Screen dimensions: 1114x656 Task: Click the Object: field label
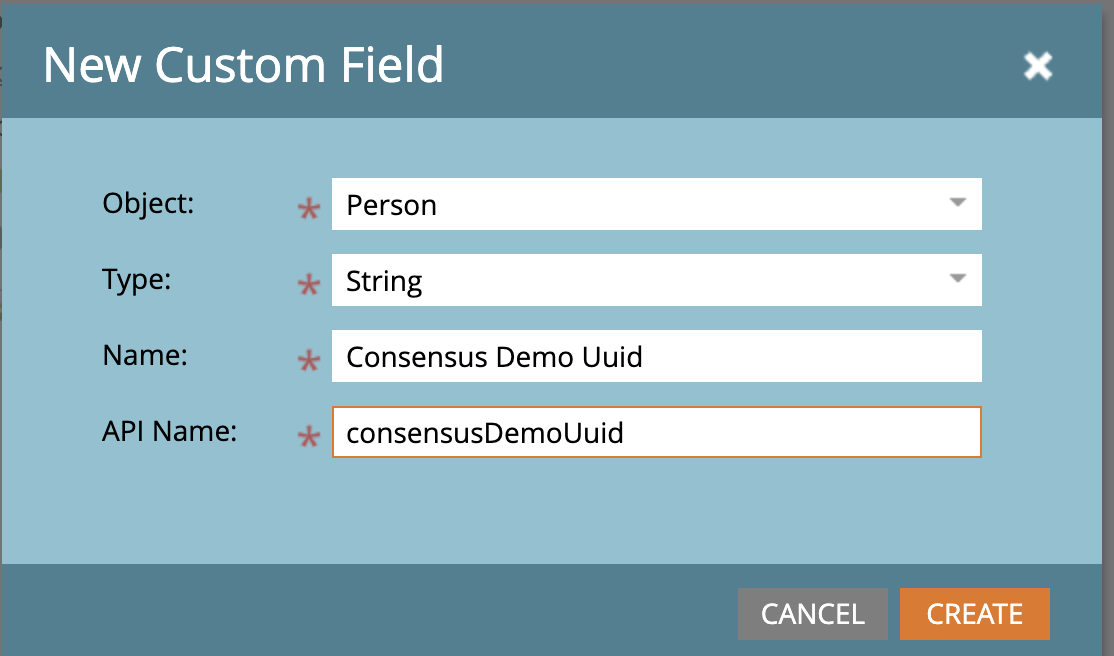point(148,204)
